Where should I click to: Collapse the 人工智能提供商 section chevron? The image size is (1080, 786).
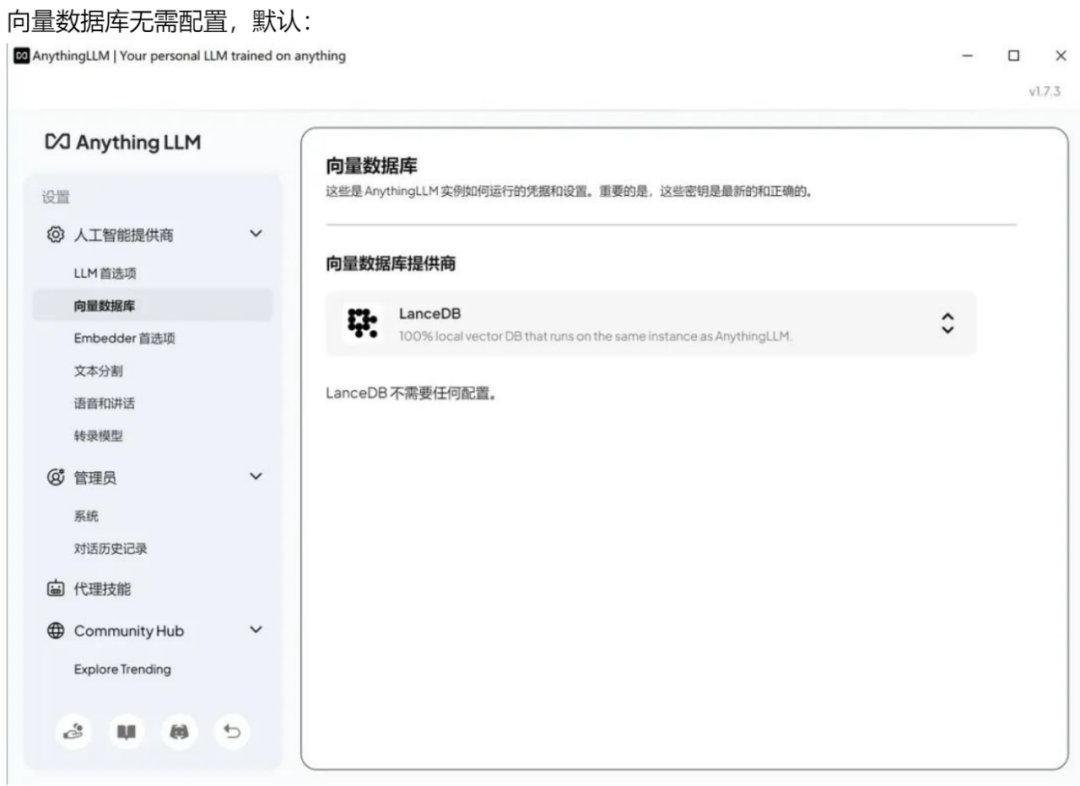256,234
